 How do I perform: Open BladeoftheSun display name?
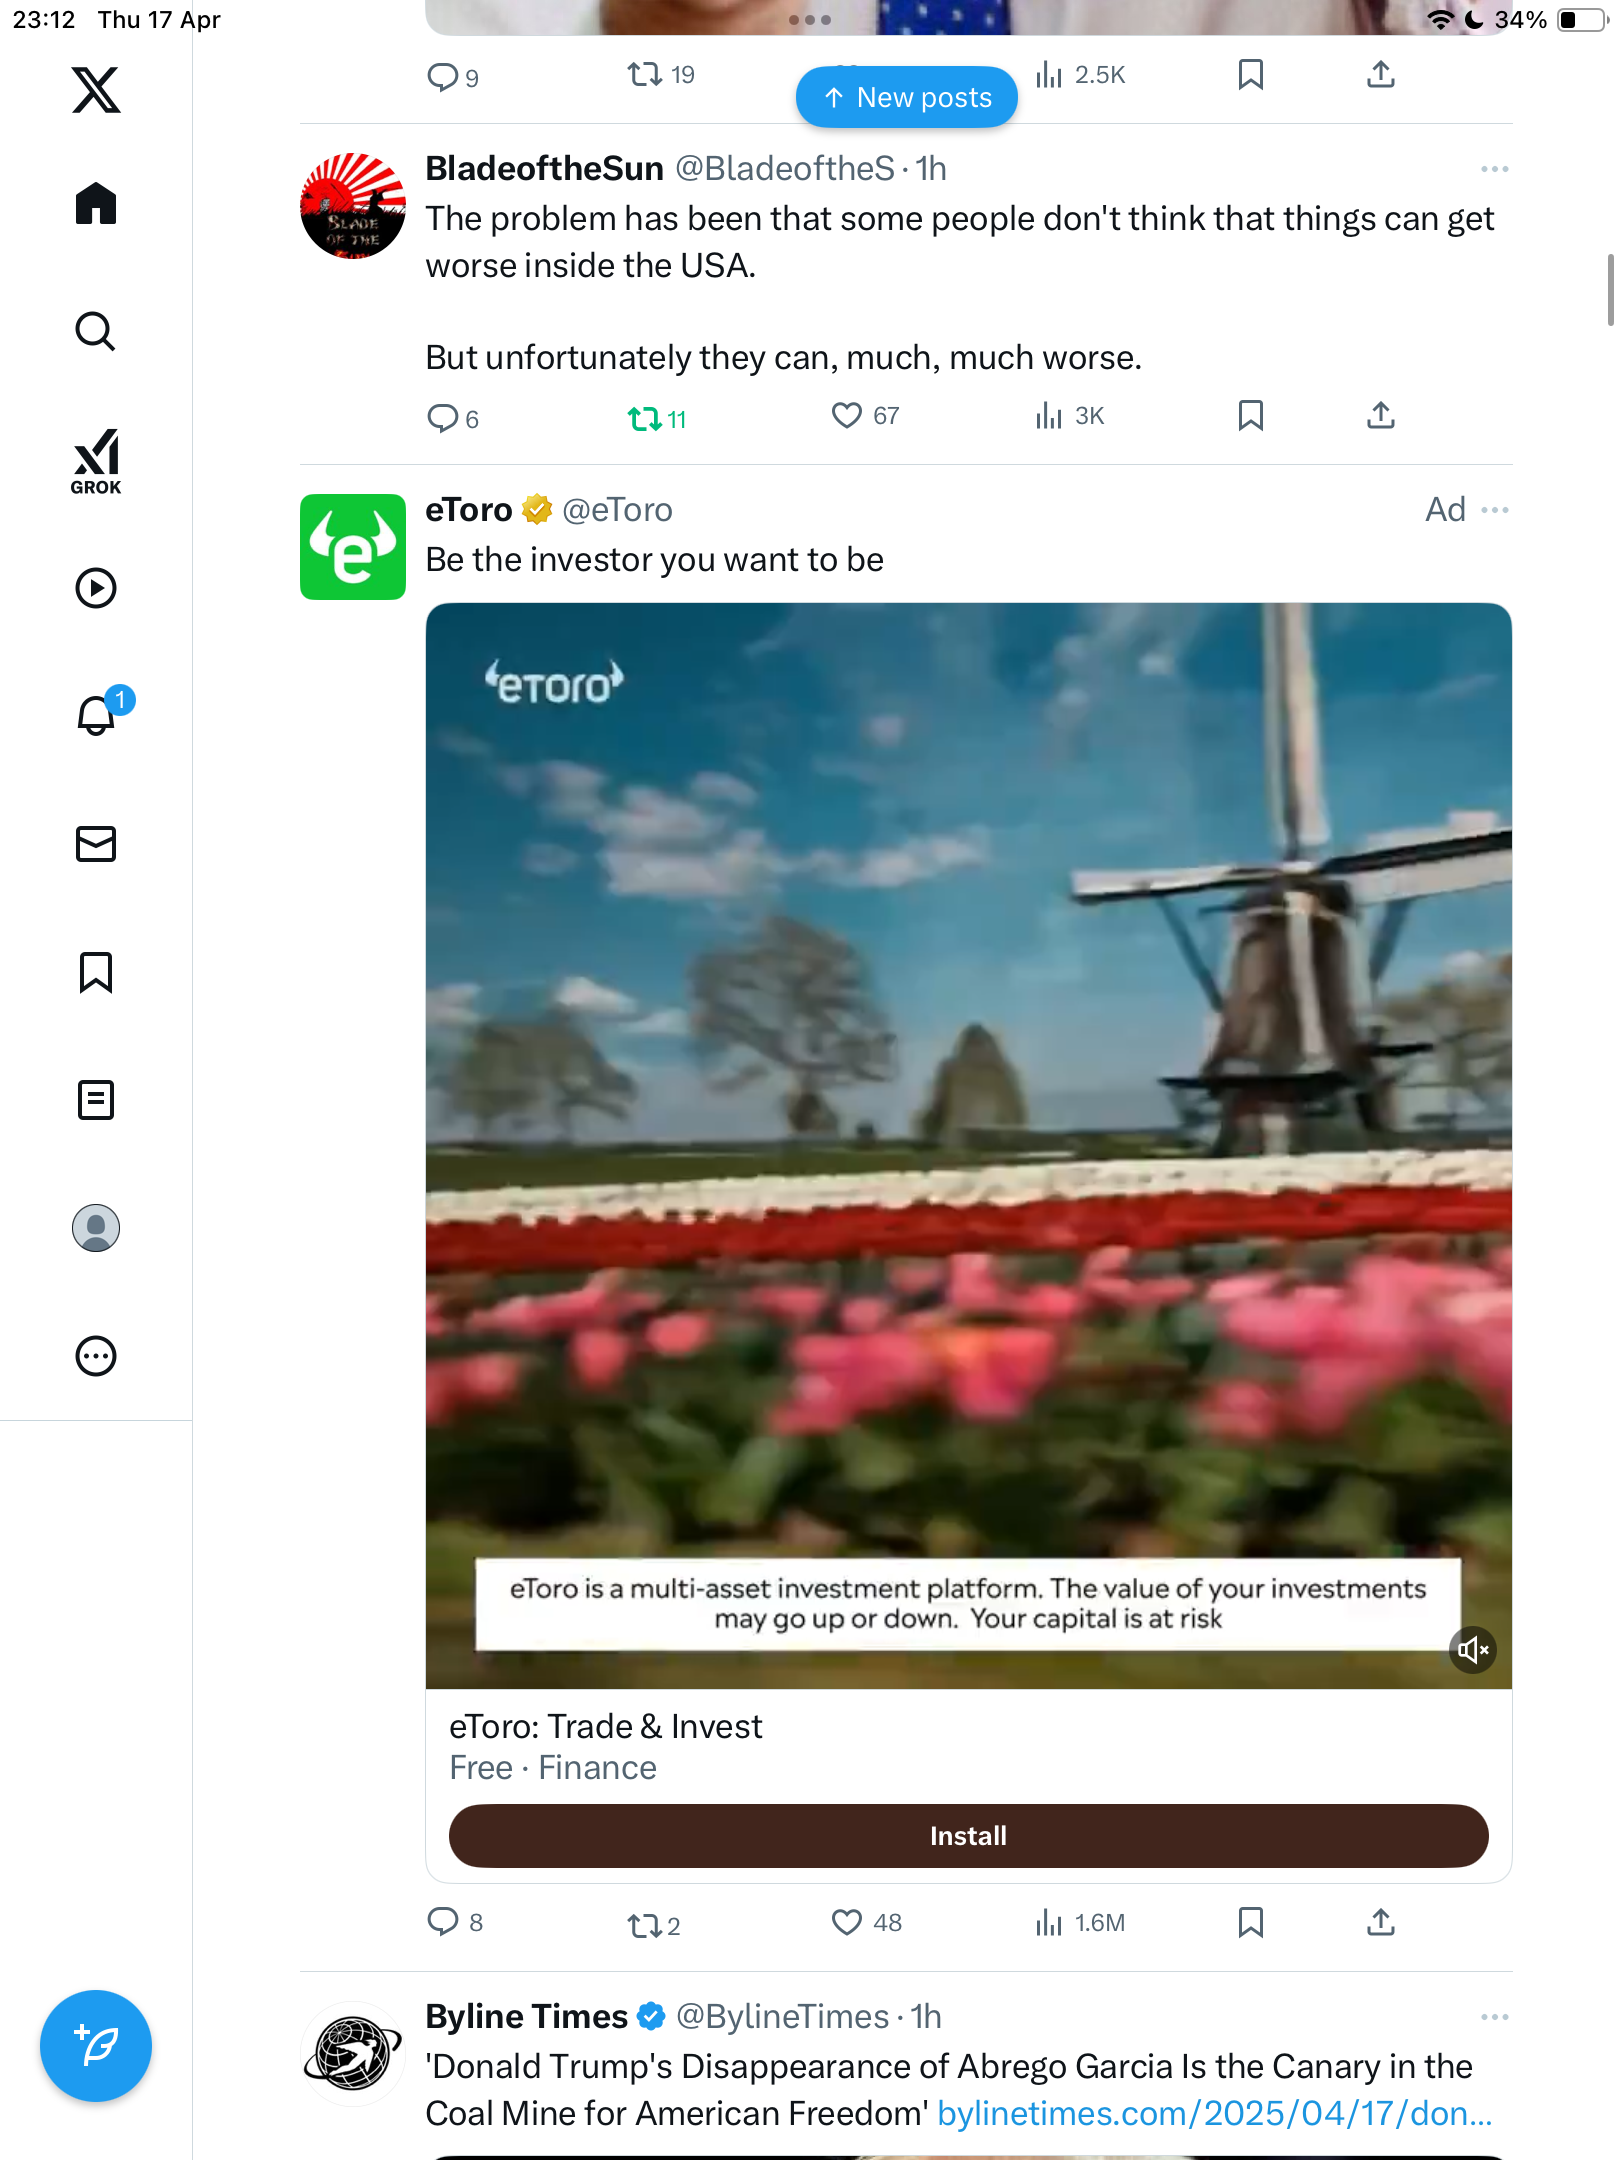tap(545, 168)
